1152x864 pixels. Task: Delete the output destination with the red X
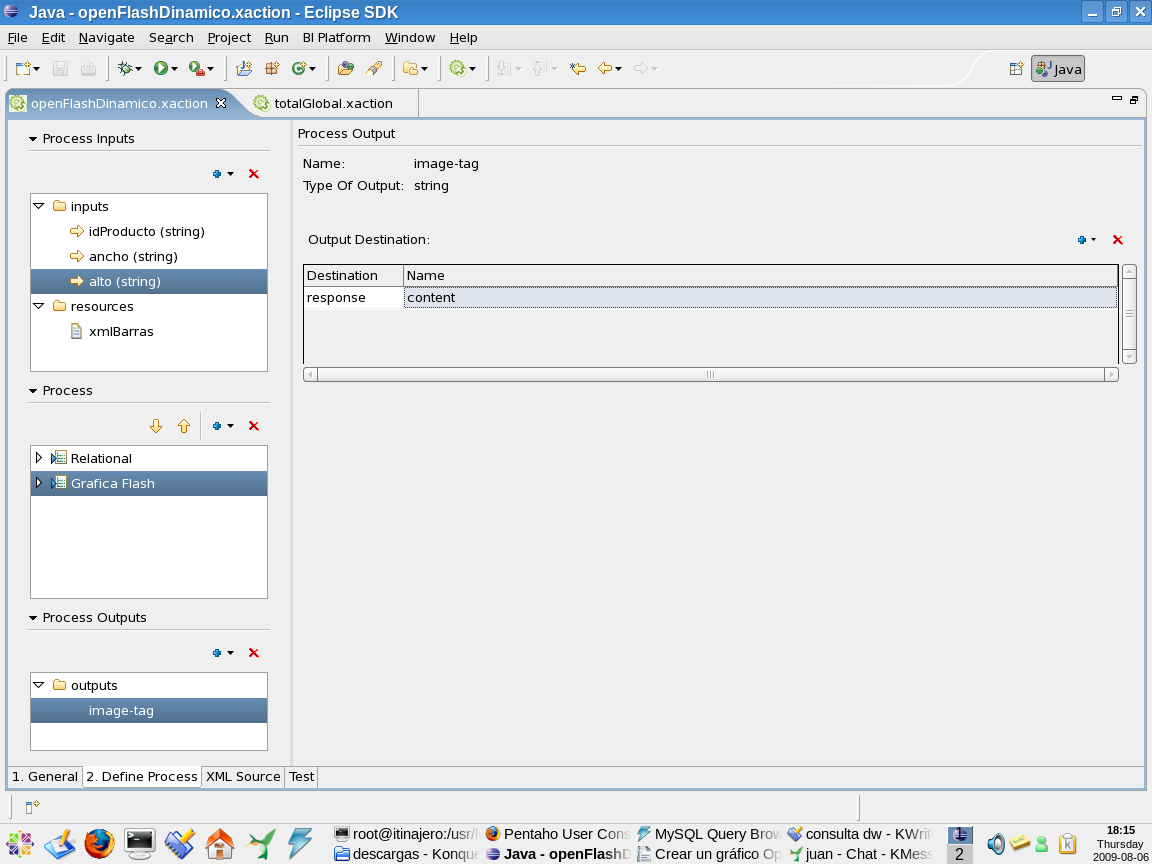point(1117,240)
